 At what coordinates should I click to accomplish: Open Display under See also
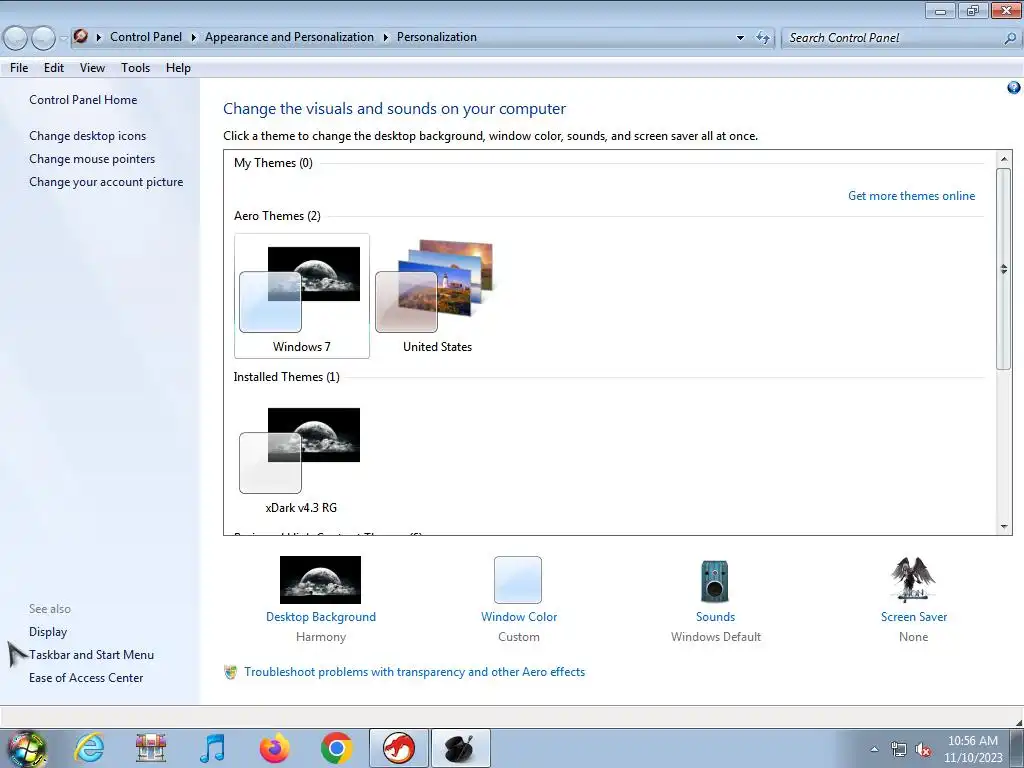48,632
